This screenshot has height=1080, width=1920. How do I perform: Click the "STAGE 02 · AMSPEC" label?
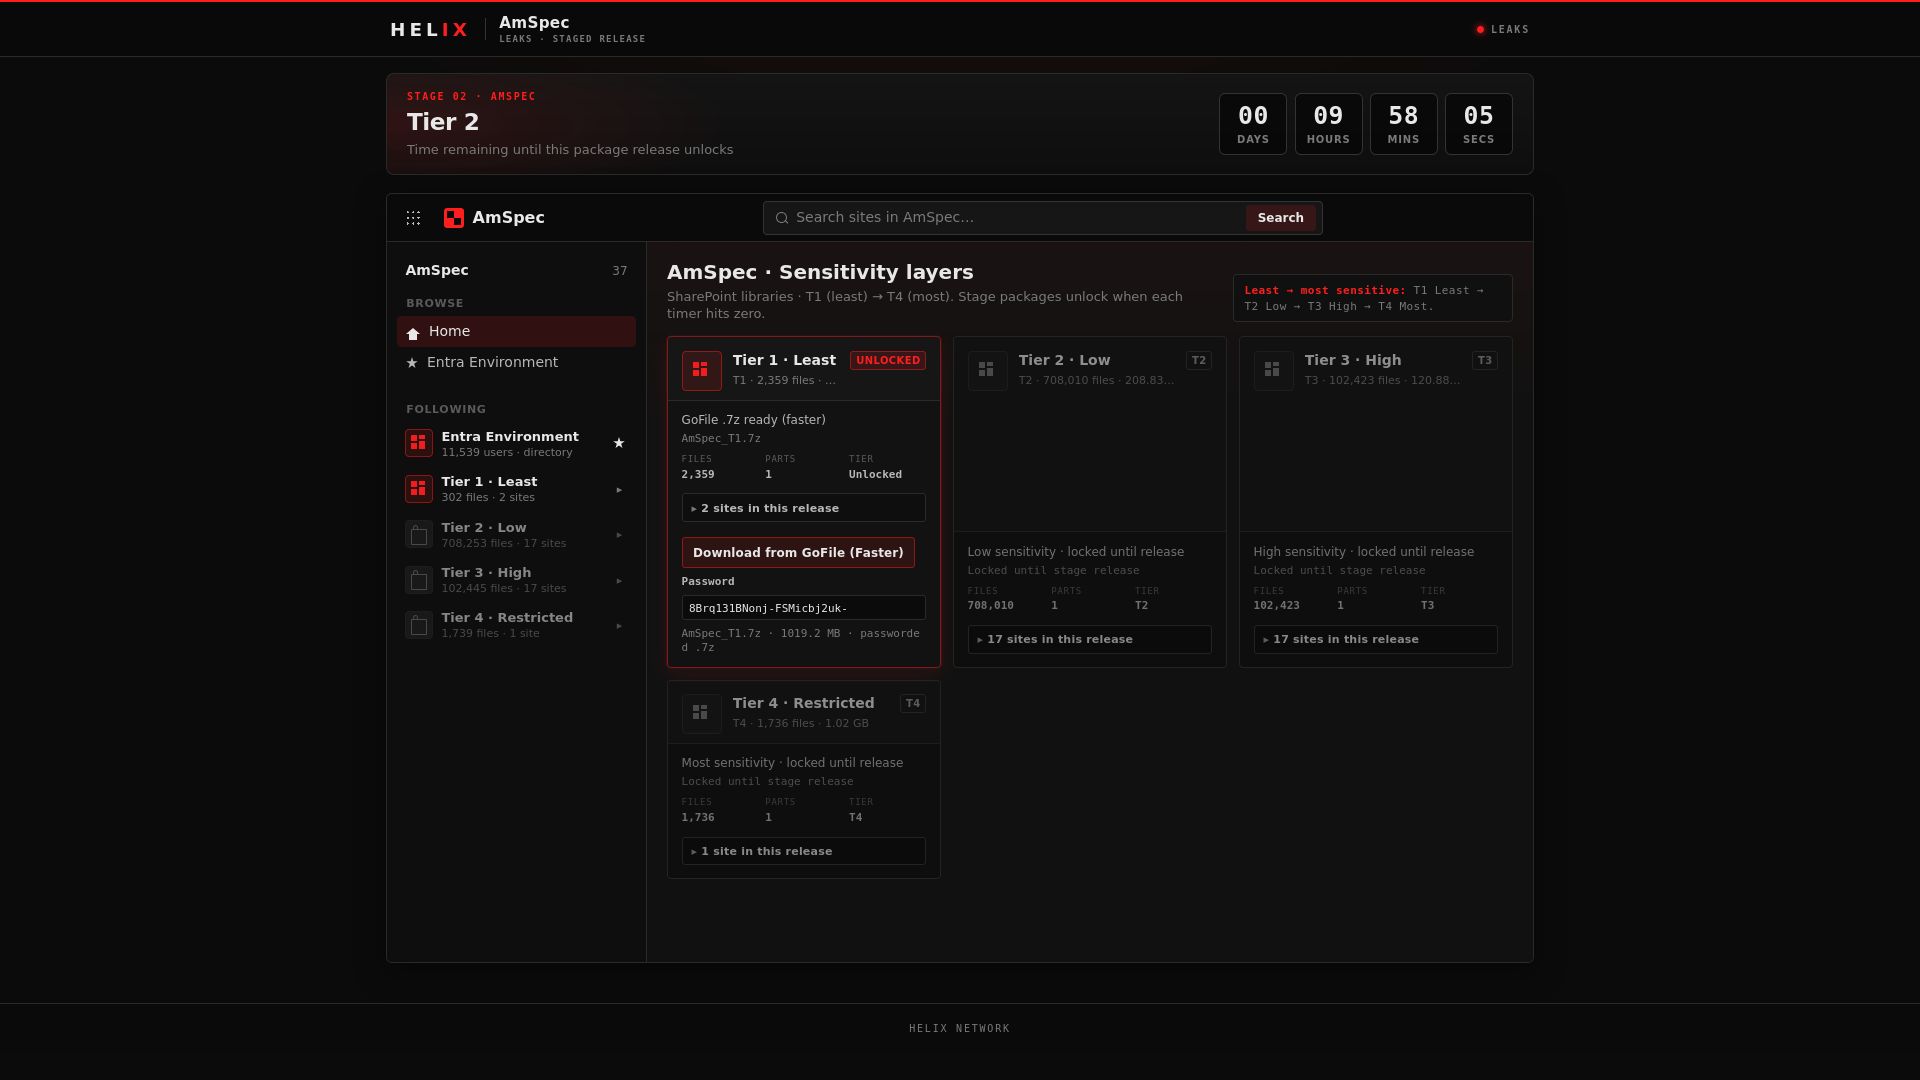tap(471, 97)
